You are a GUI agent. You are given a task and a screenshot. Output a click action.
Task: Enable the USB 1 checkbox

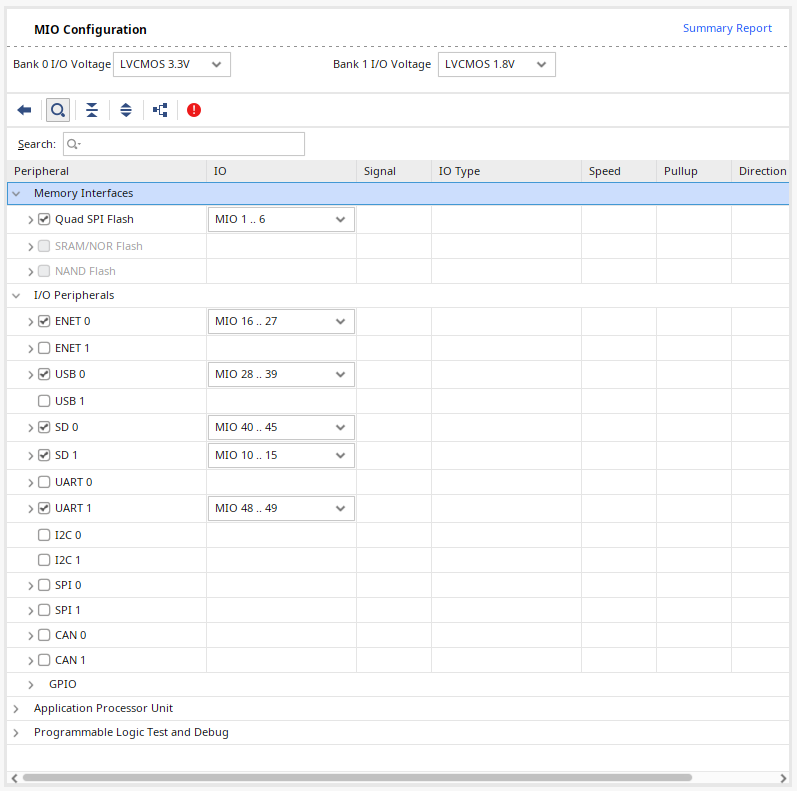(44, 401)
